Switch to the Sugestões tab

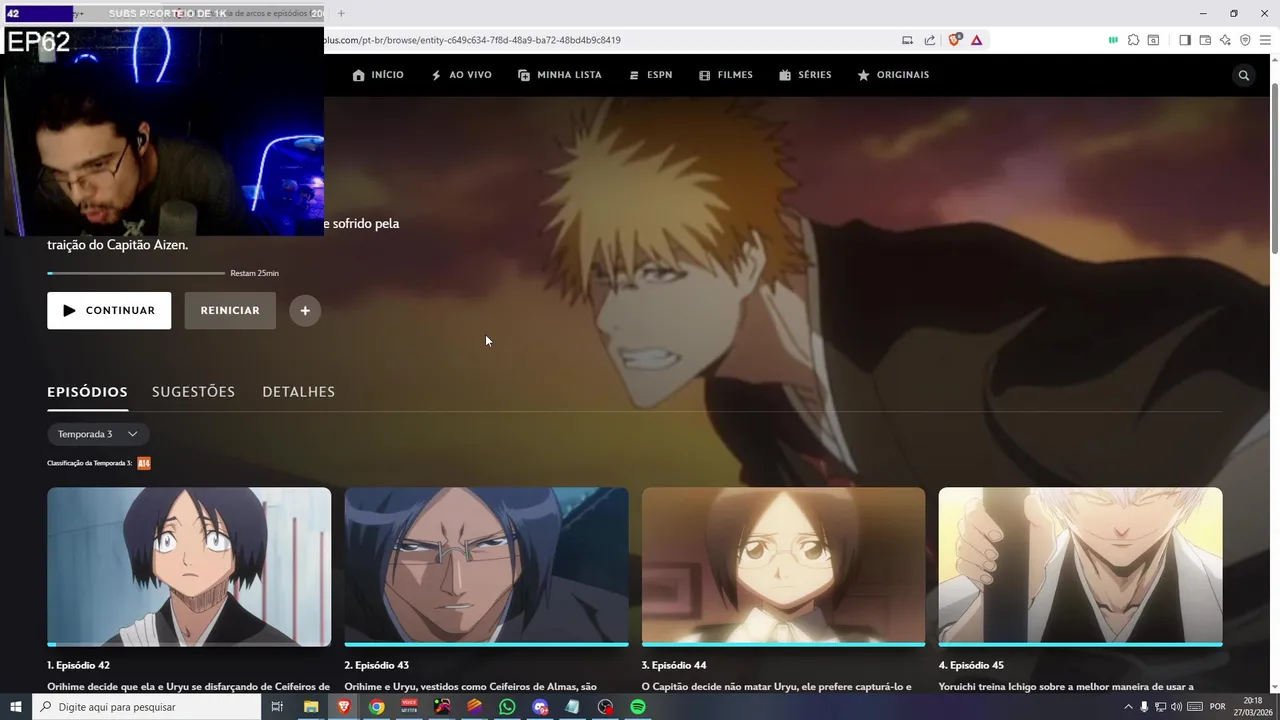[x=193, y=392]
